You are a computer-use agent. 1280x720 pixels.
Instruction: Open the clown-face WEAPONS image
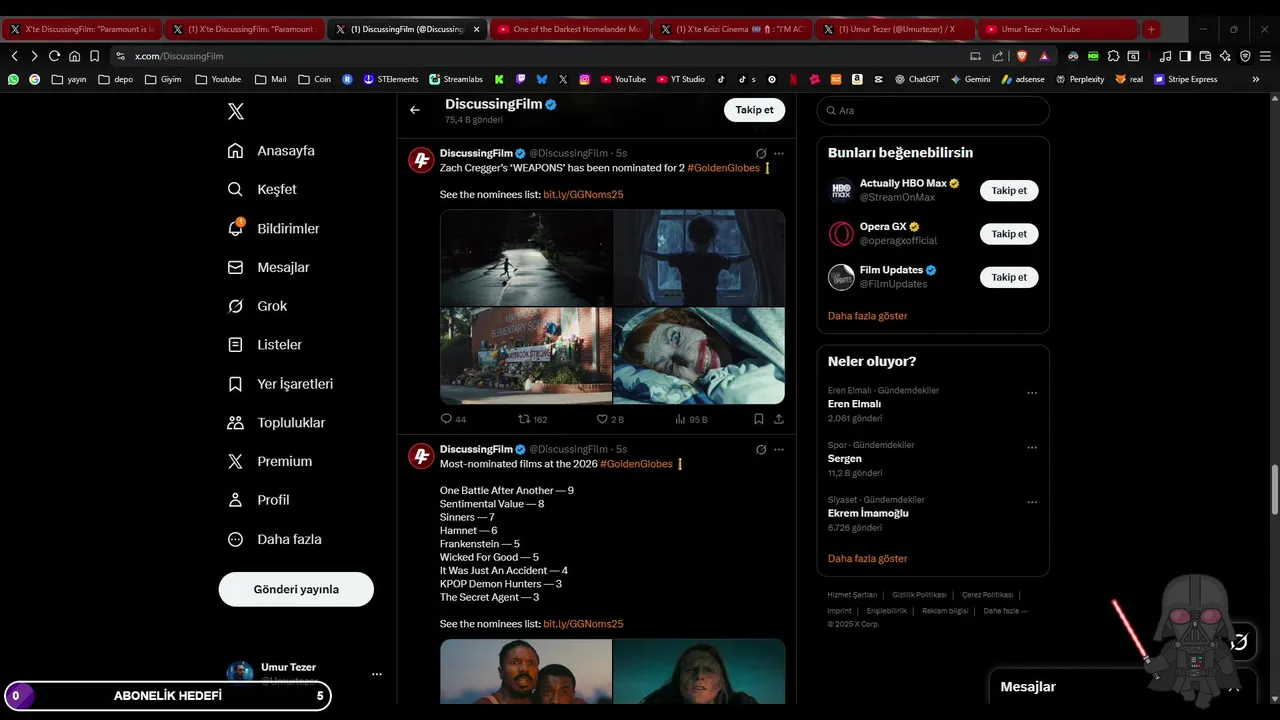pos(699,356)
